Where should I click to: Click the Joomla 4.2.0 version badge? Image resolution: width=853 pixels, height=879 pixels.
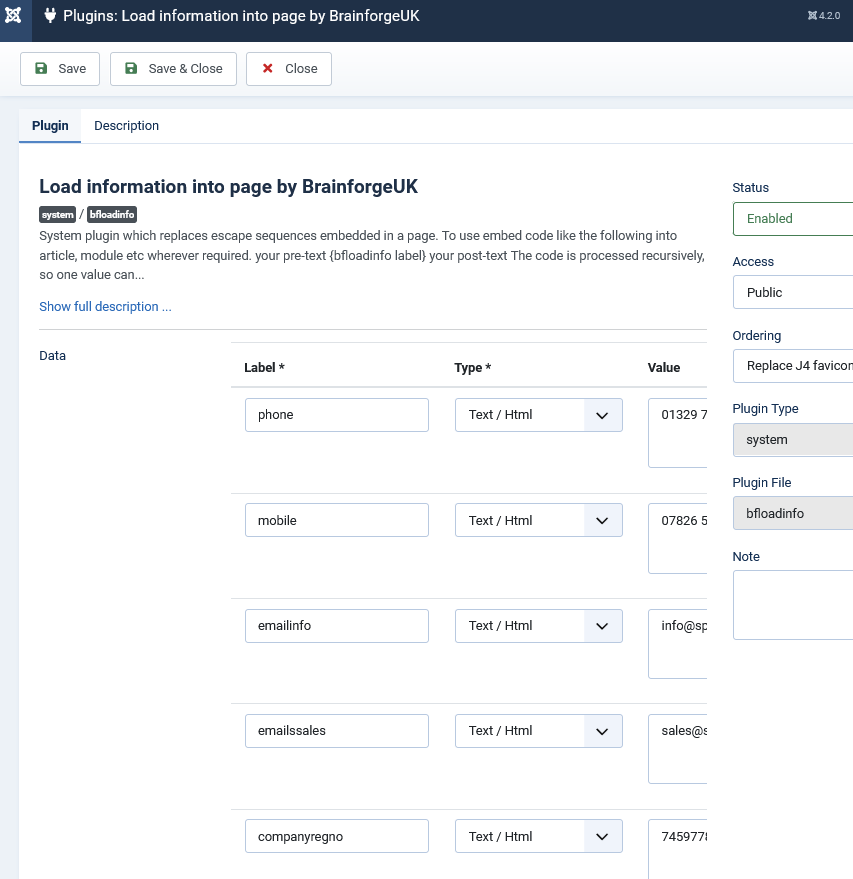(x=823, y=16)
